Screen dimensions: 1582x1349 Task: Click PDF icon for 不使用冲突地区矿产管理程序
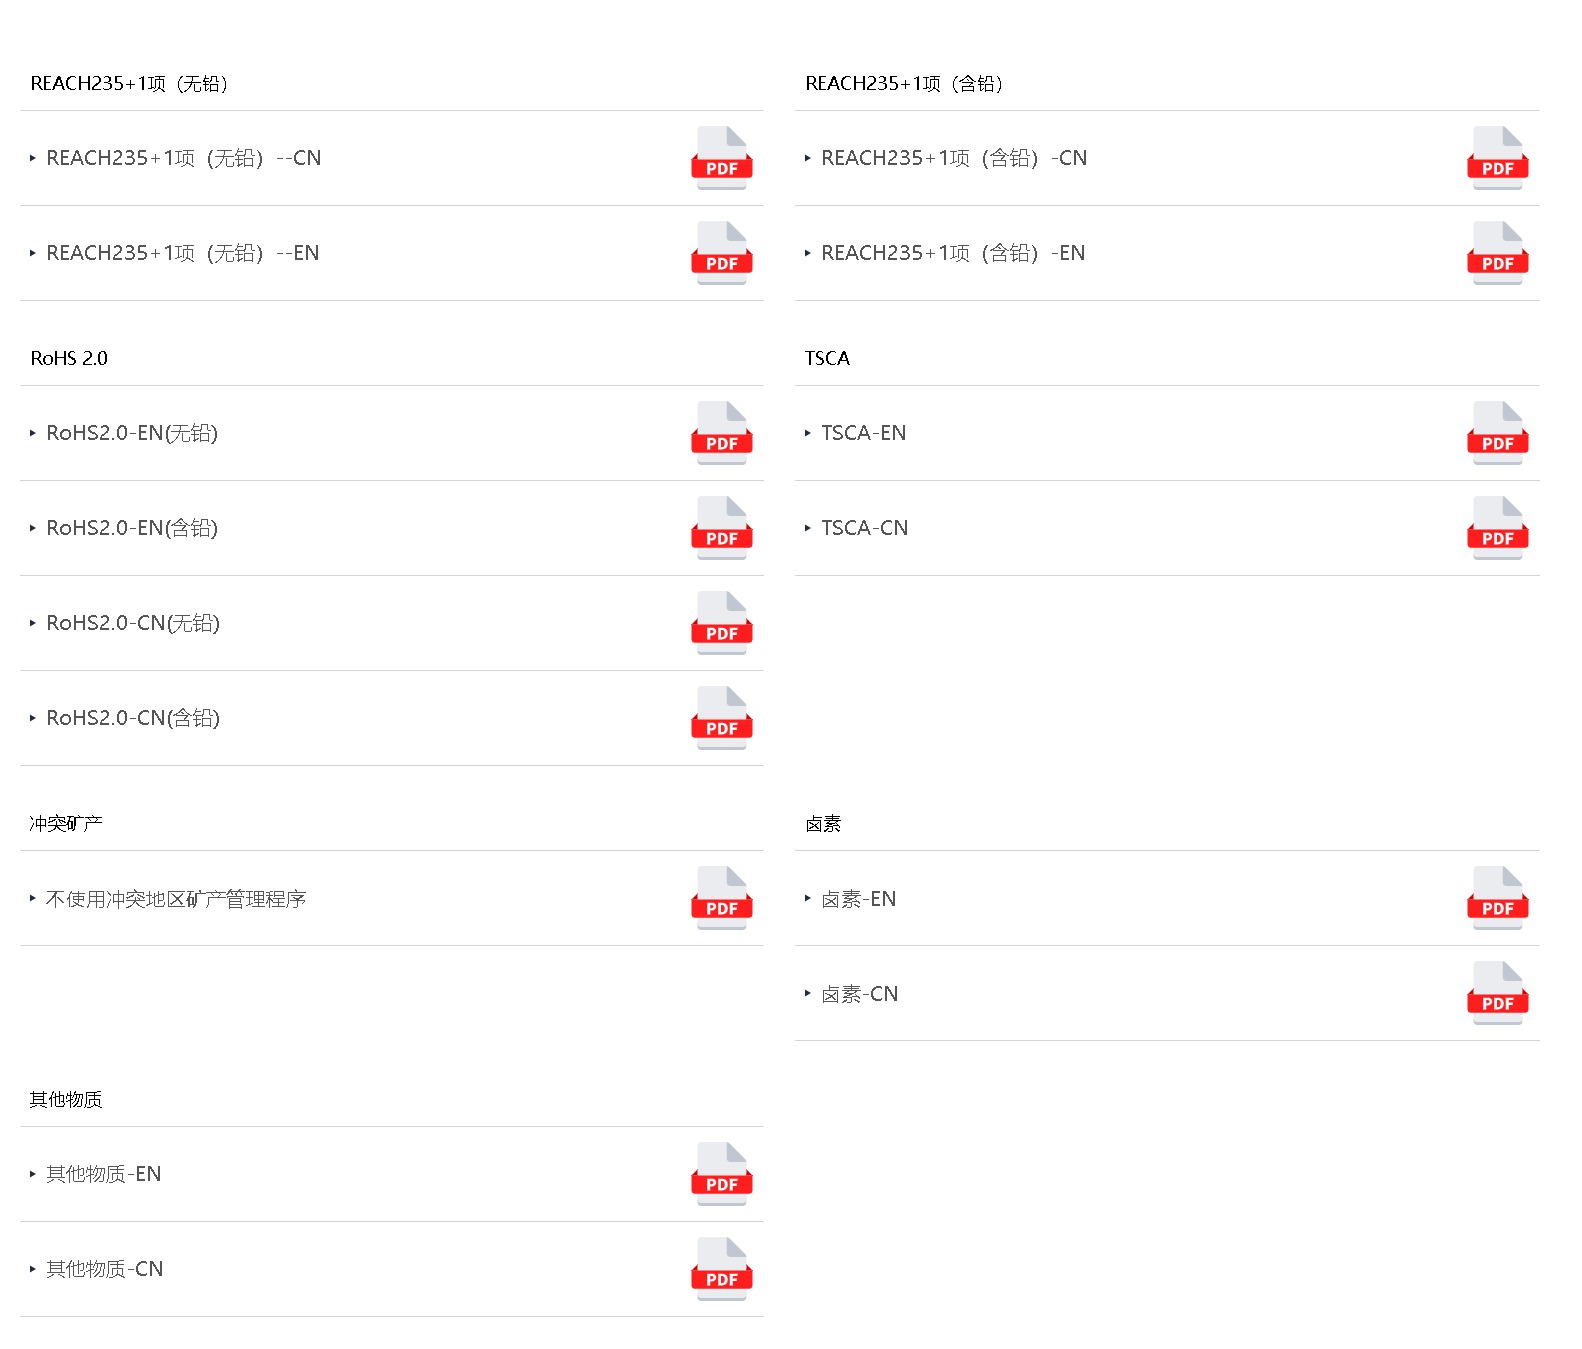point(722,898)
